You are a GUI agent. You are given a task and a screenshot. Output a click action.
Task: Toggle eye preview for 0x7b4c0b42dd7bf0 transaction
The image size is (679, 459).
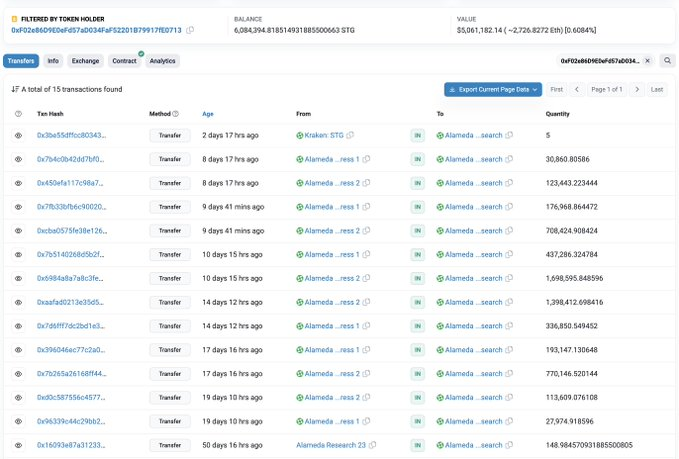point(18,159)
